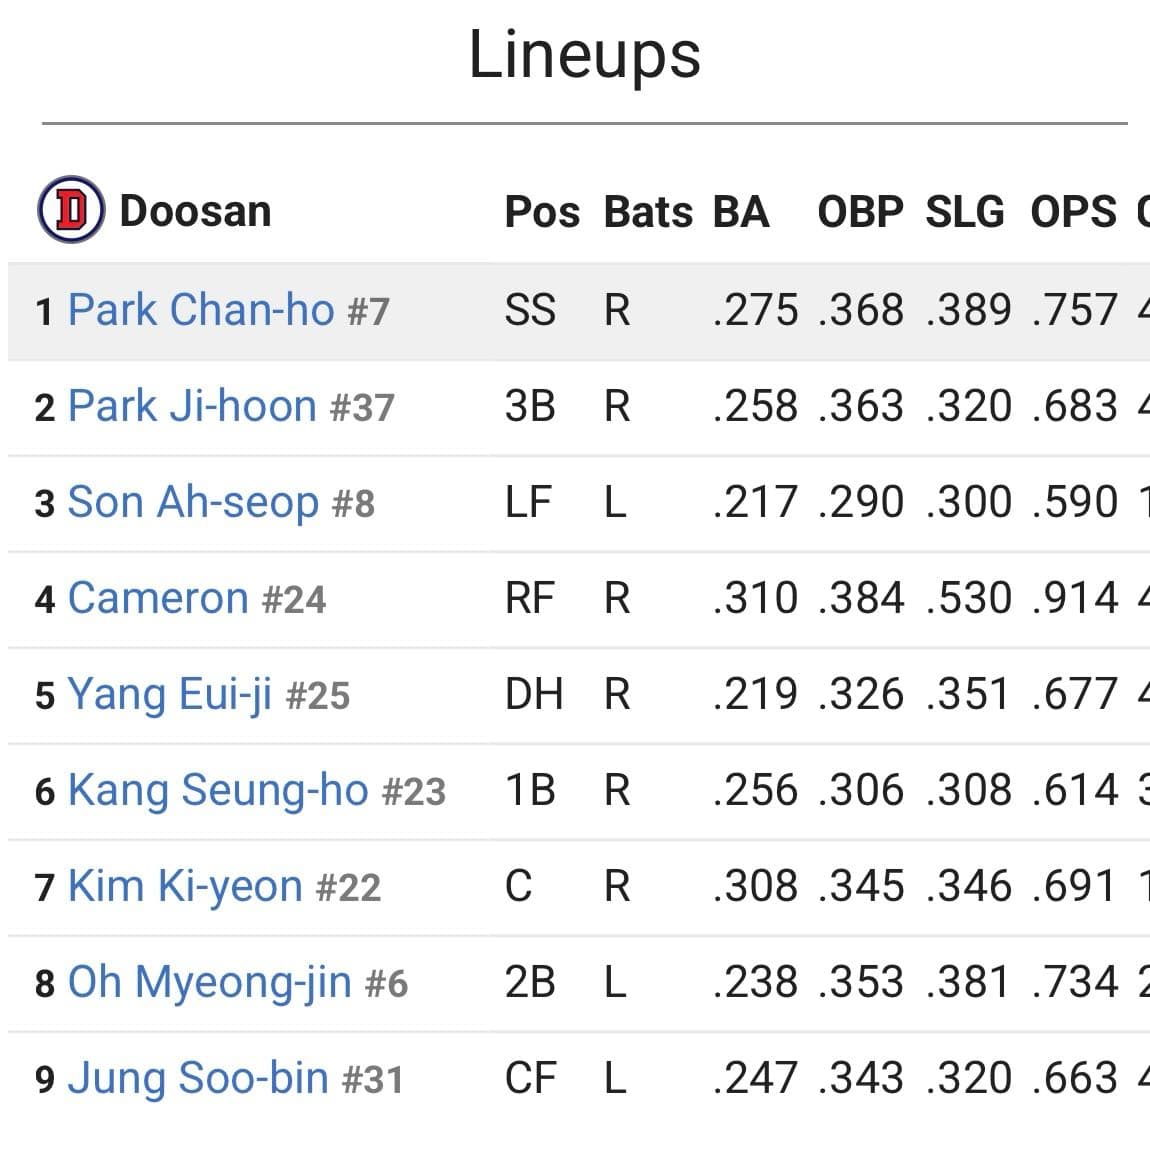Click the Lineups section title
This screenshot has width=1150, height=1162.
[x=585, y=55]
